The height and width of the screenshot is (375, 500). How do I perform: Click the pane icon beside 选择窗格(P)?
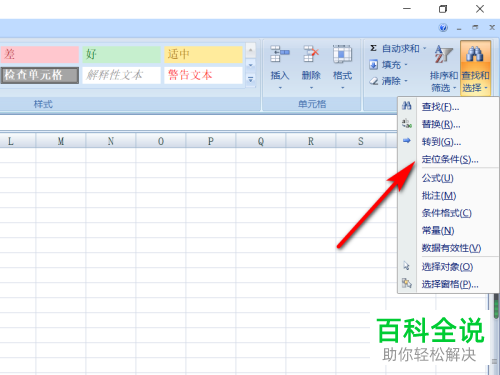407,283
